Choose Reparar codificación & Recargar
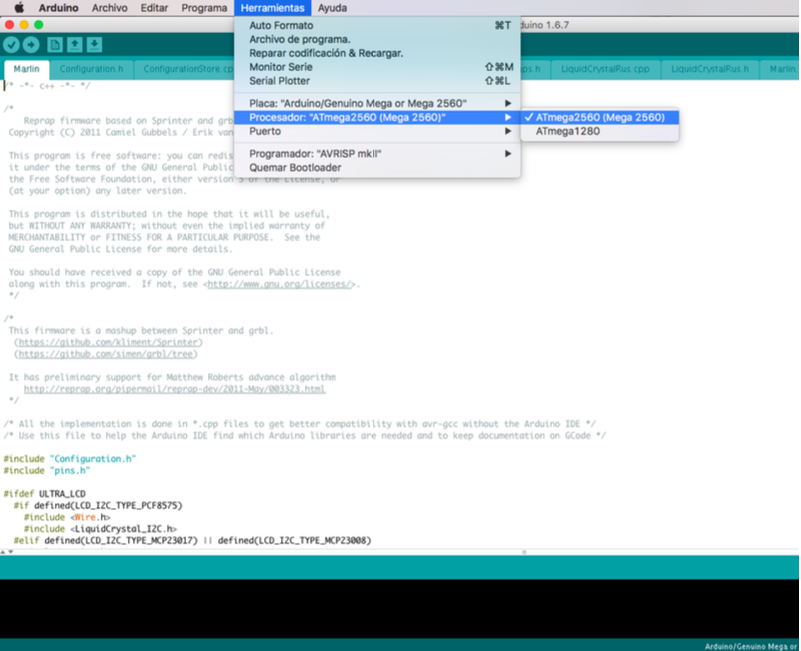Image resolution: width=801 pixels, height=651 pixels. 377,53
